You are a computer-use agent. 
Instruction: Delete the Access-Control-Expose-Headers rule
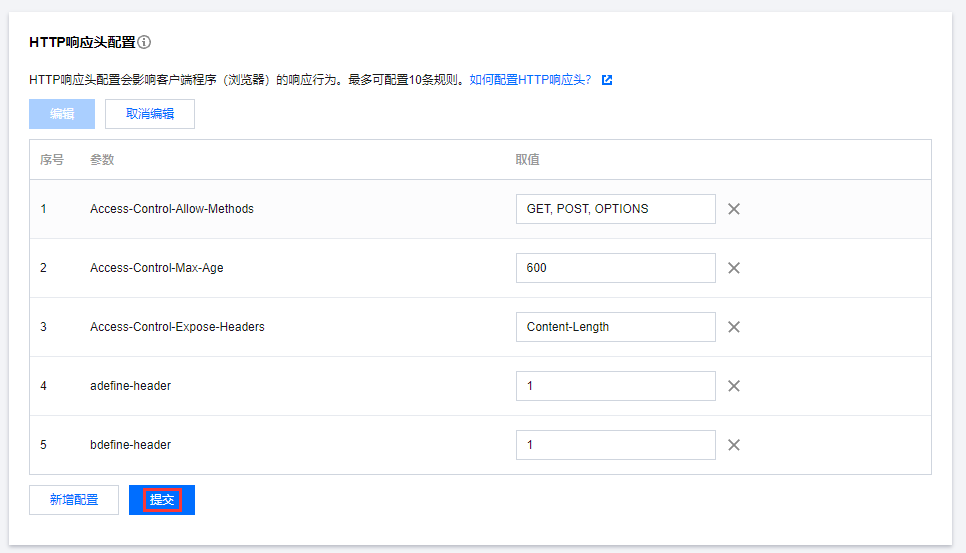click(734, 327)
